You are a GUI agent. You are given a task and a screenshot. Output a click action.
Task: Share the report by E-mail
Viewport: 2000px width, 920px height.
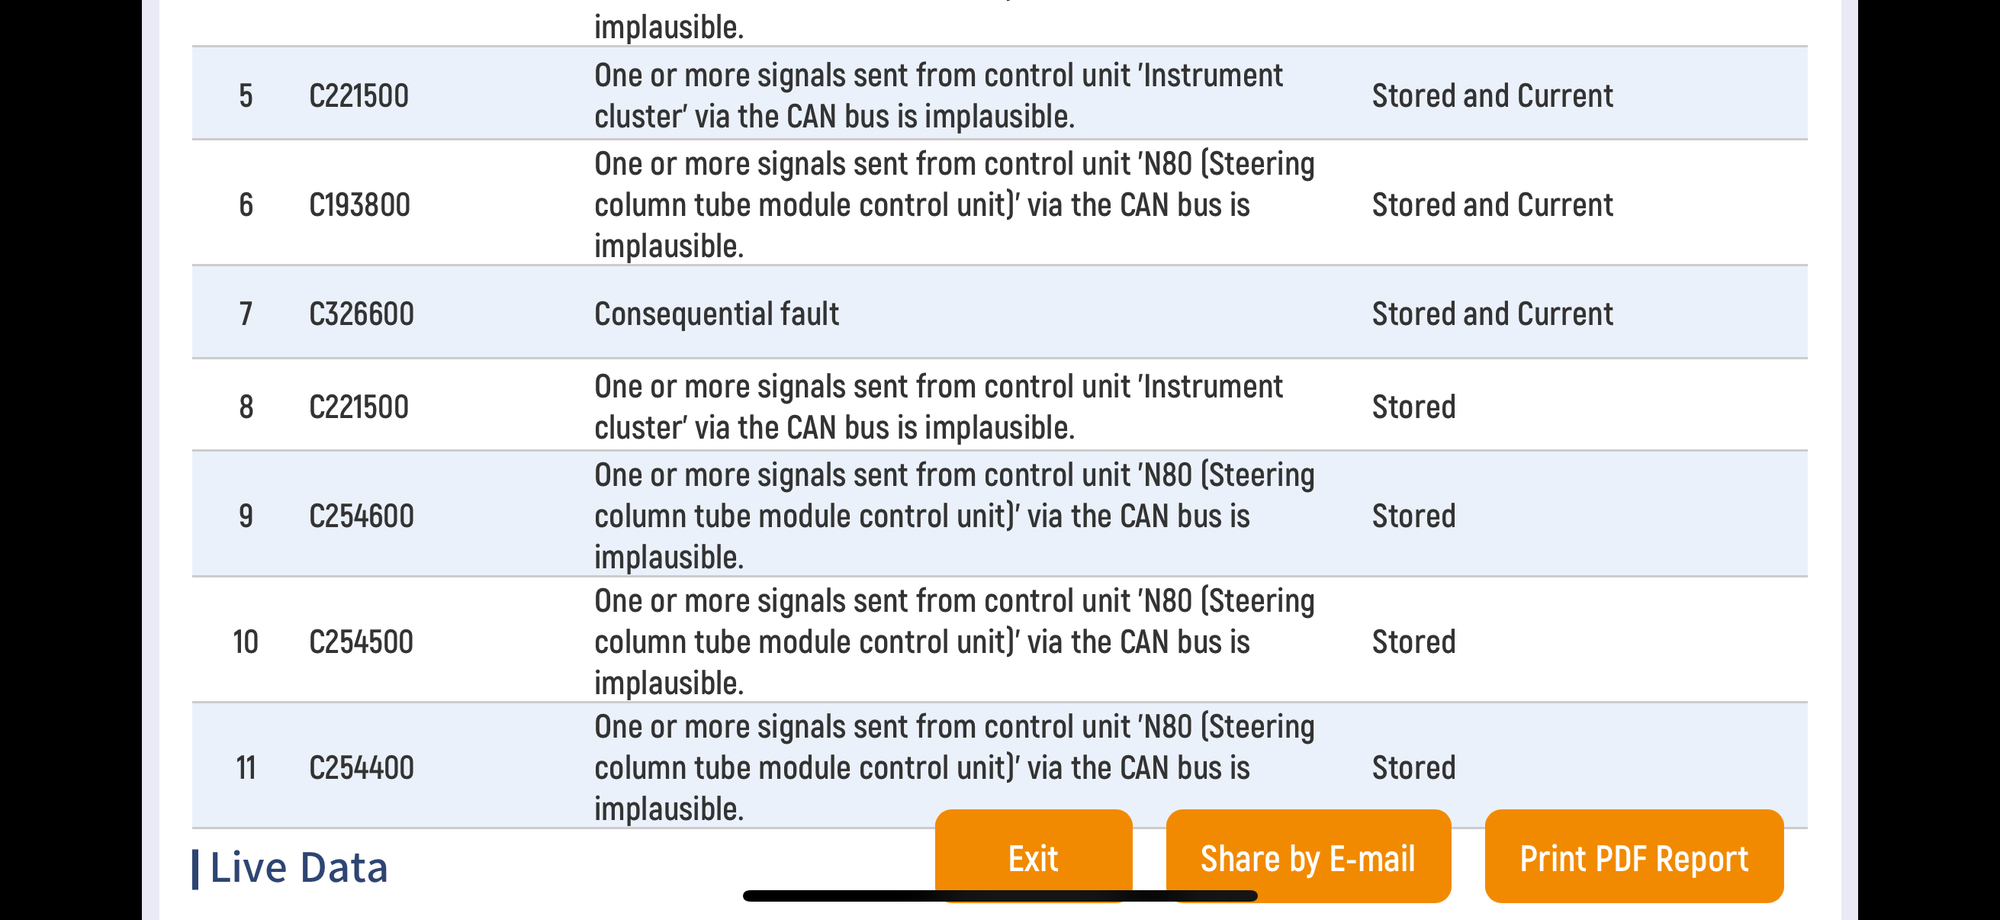[x=1308, y=857]
